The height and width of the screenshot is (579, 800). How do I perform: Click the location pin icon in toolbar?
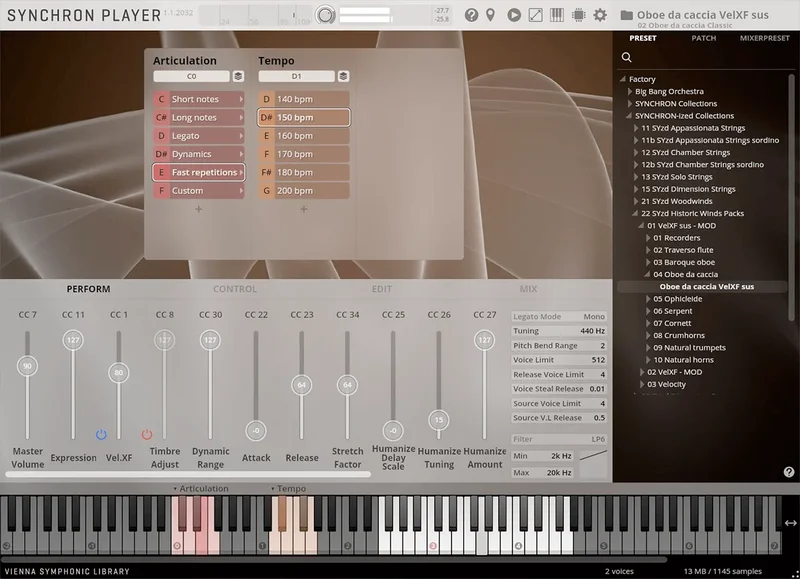click(490, 15)
